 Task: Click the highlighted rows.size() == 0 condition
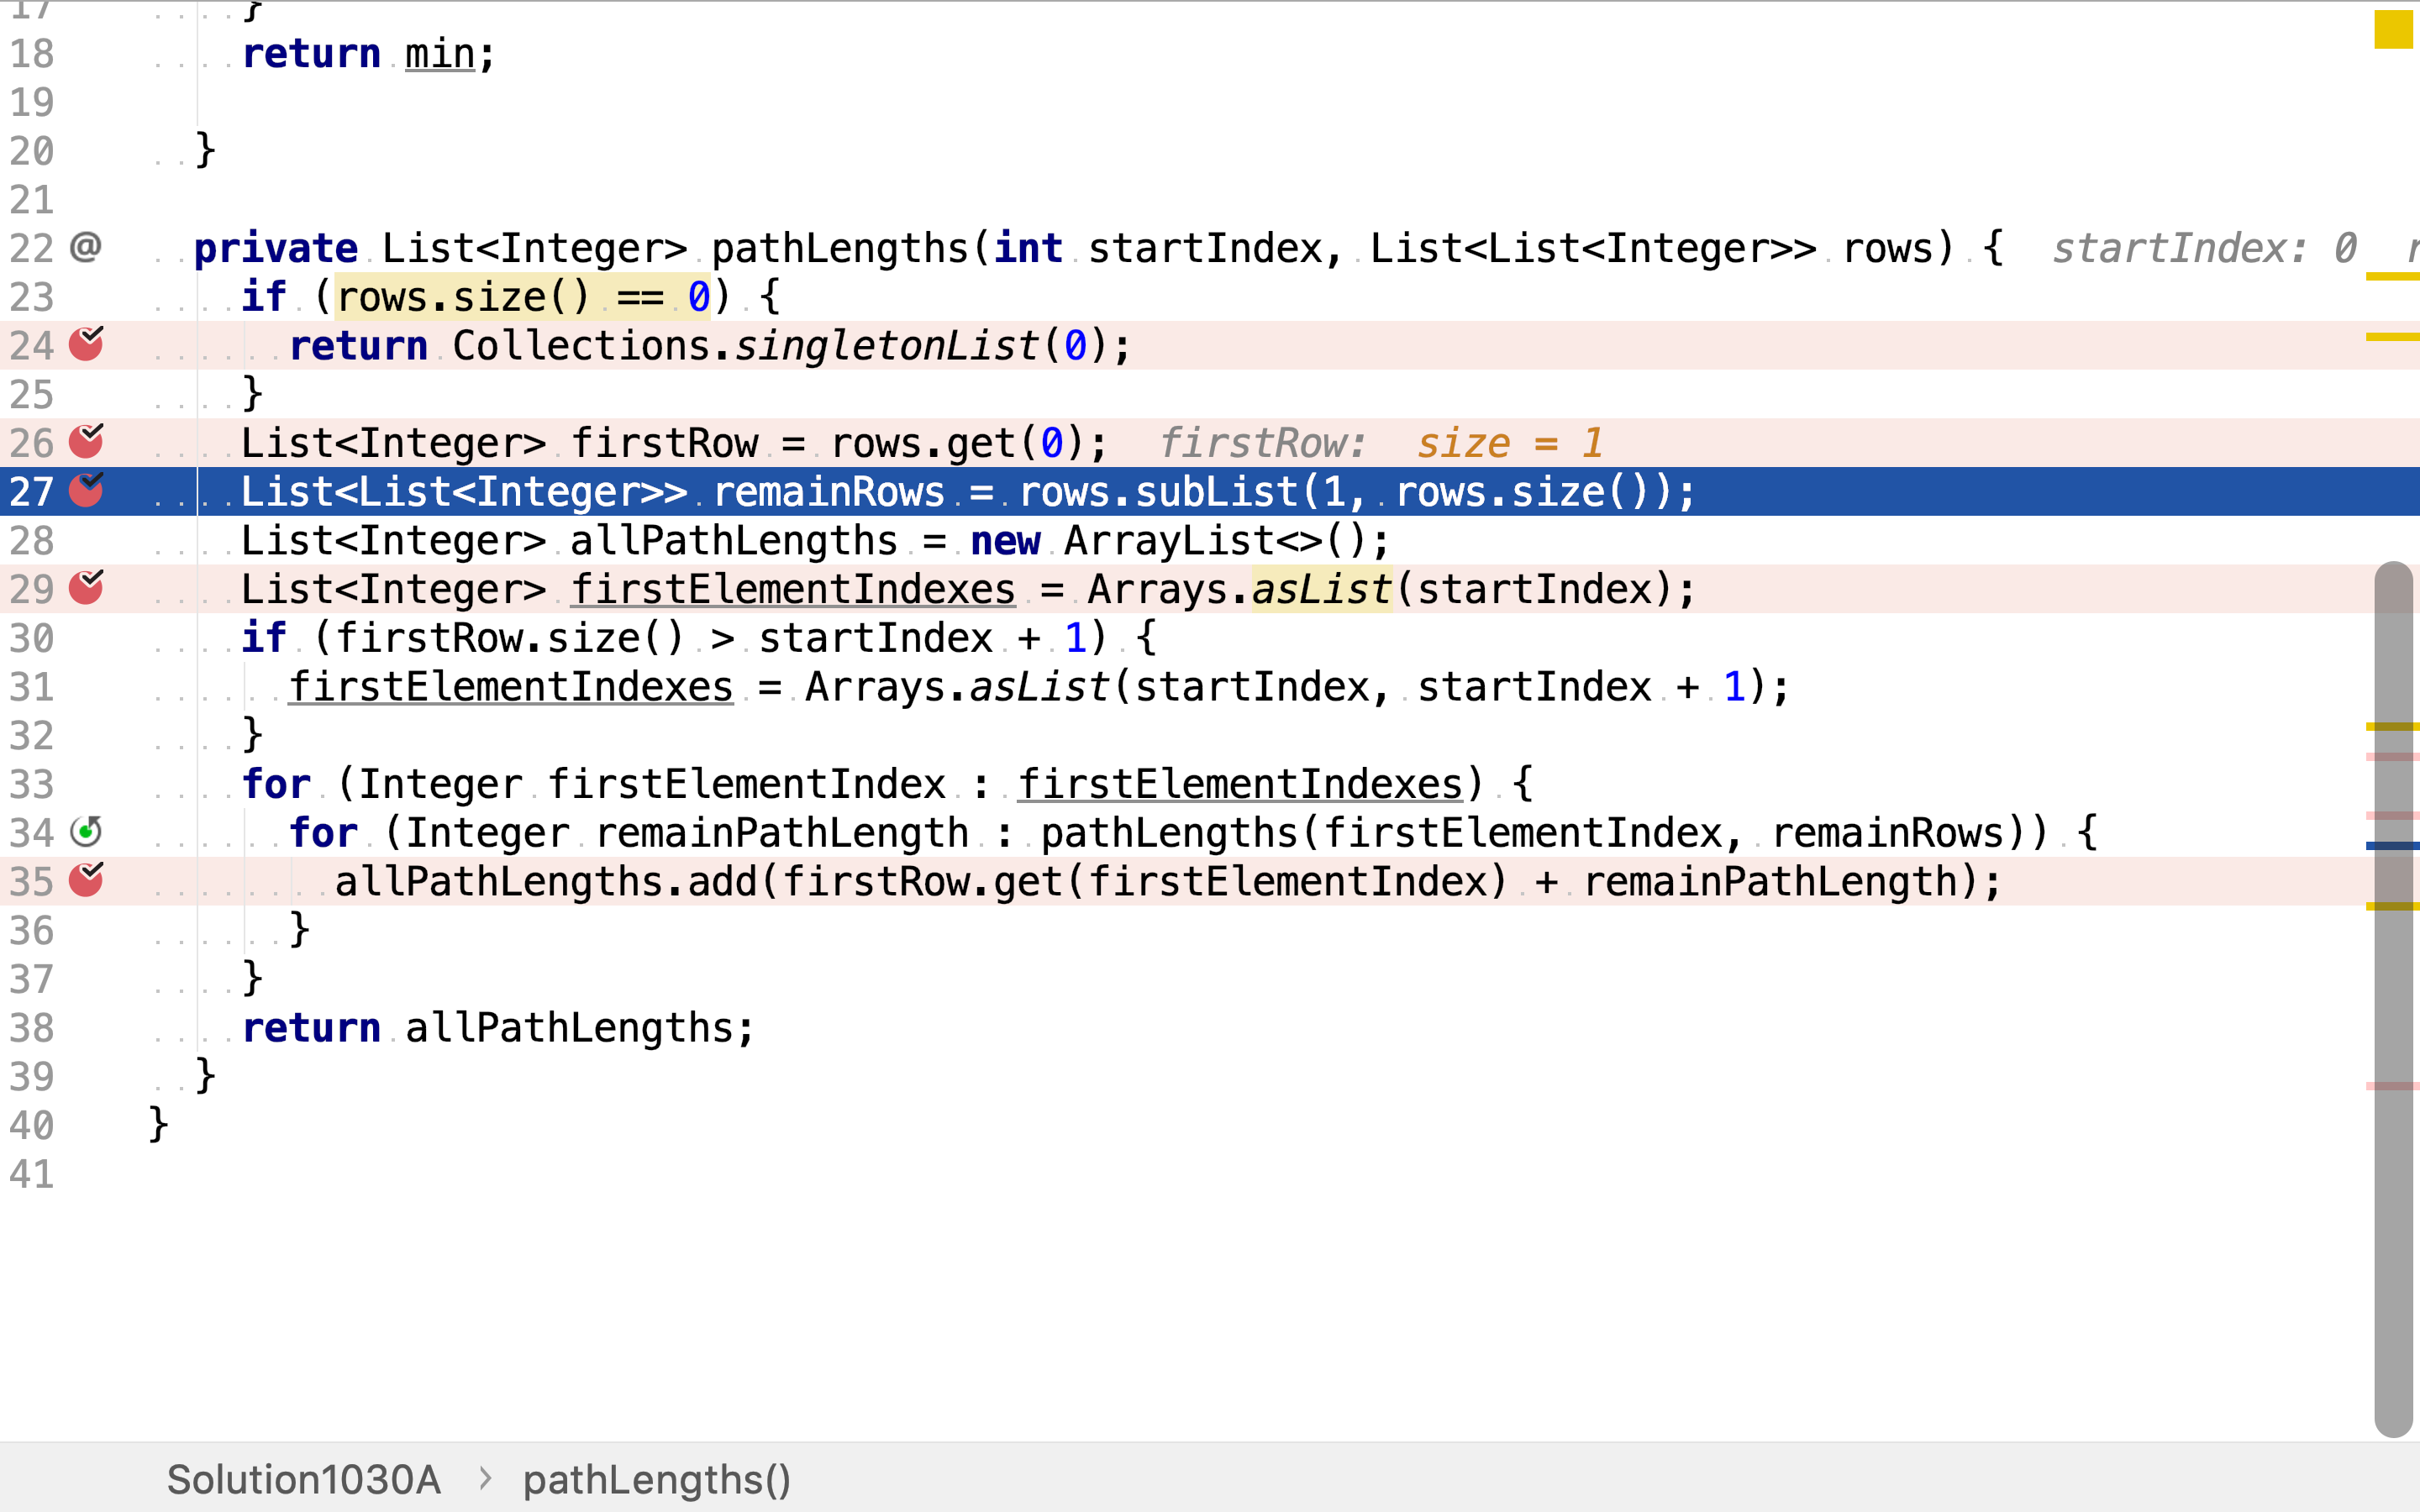[x=522, y=297]
